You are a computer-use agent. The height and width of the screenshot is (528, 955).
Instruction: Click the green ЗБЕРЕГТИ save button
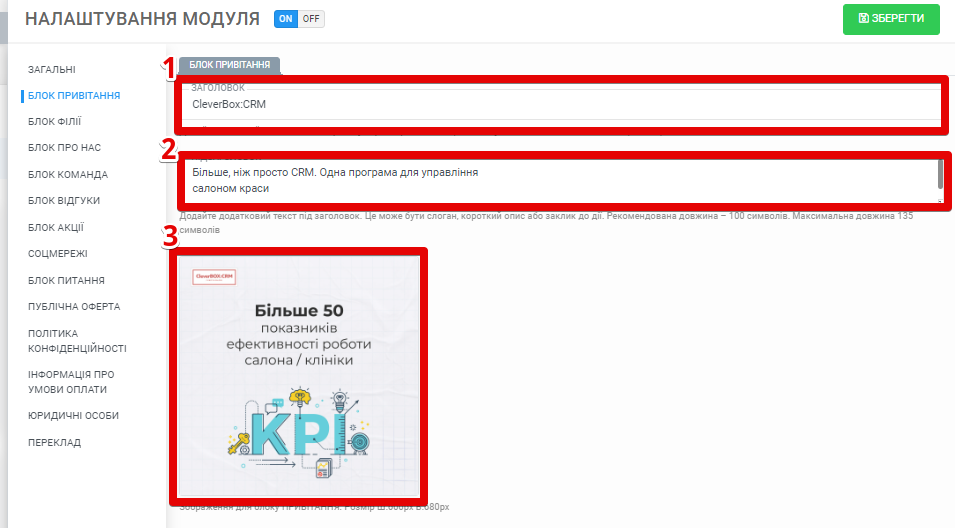tap(891, 19)
